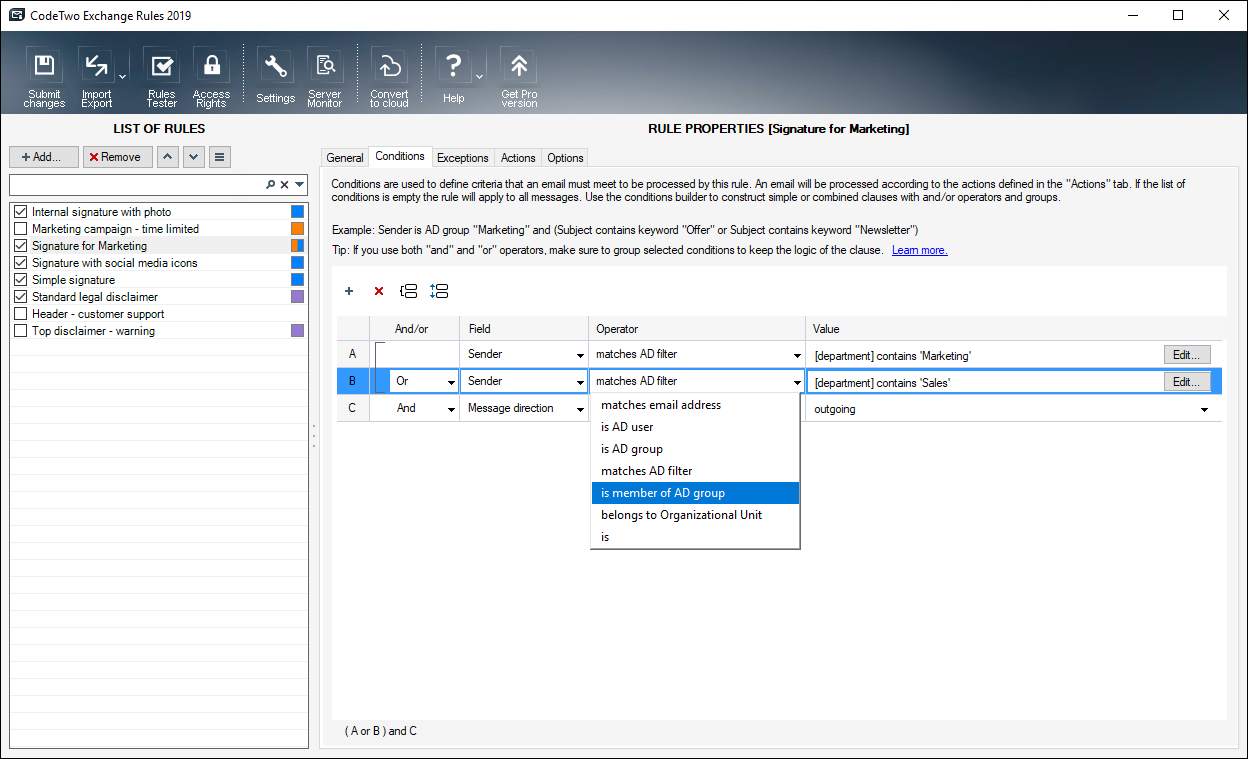Image resolution: width=1248 pixels, height=759 pixels.
Task: Uncheck the Simple signature rule
Action: pyautogui.click(x=21, y=280)
